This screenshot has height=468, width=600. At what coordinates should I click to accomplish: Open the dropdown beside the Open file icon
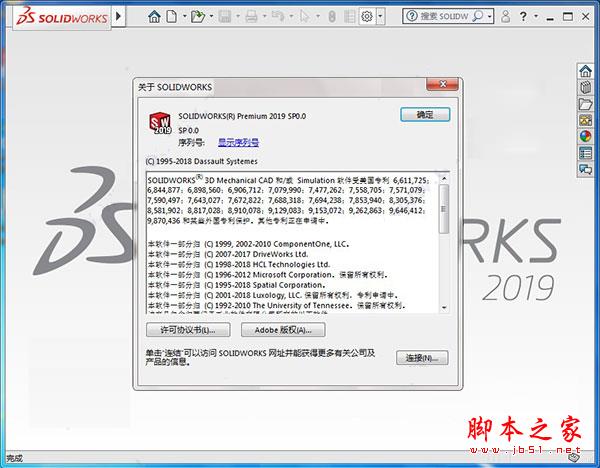pos(211,16)
